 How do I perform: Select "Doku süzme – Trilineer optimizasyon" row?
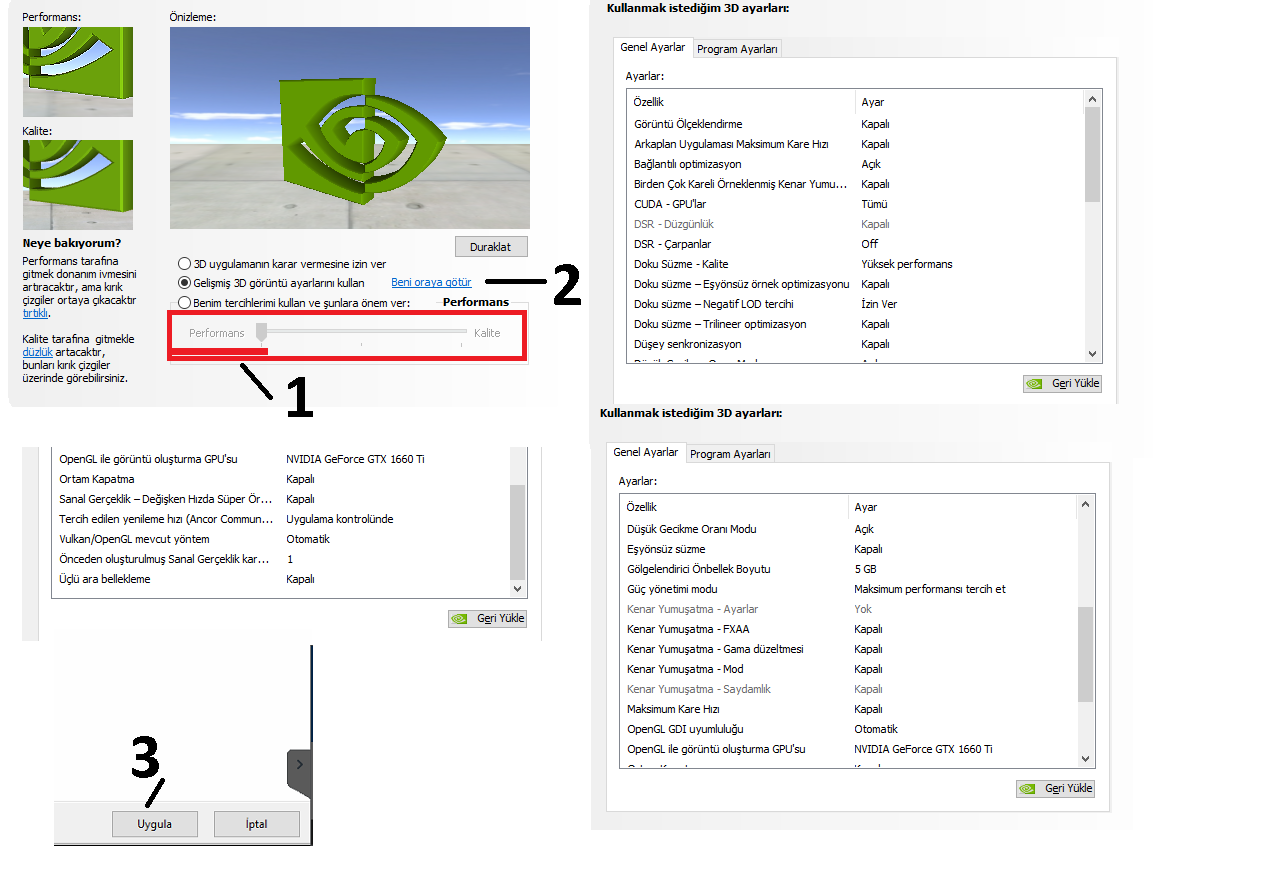click(x=855, y=324)
